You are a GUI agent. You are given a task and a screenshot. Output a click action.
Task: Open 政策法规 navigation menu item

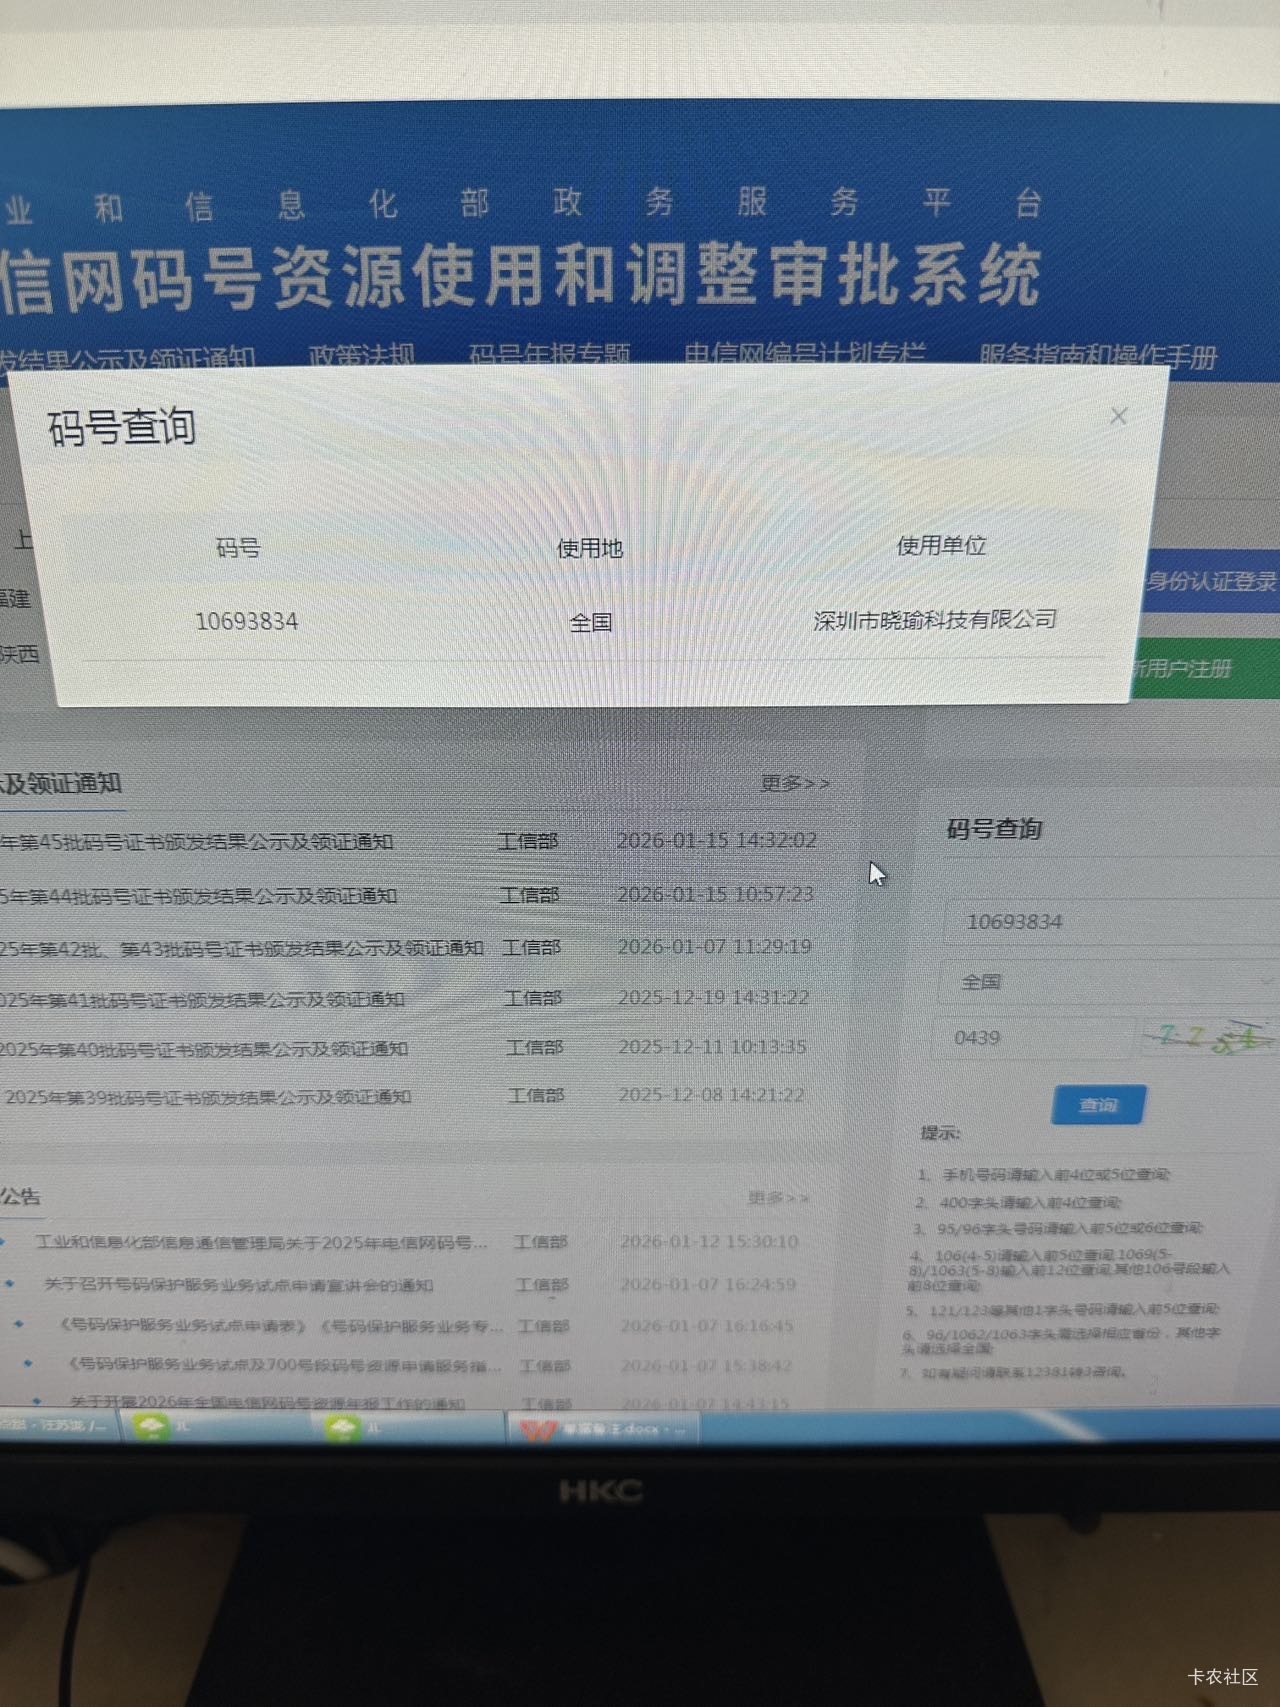pyautogui.click(x=361, y=355)
